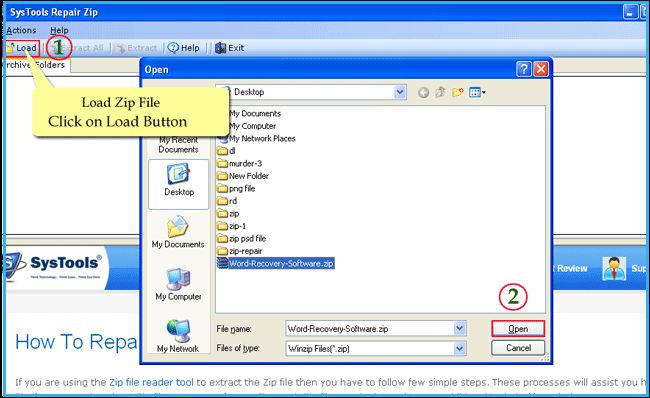The height and width of the screenshot is (398, 650).
Task: Select My Computer in file list
Action: point(252,126)
